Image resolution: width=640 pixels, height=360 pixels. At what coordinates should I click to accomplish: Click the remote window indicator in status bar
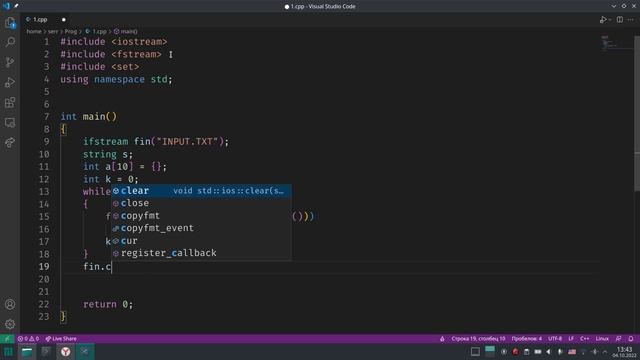[7, 339]
